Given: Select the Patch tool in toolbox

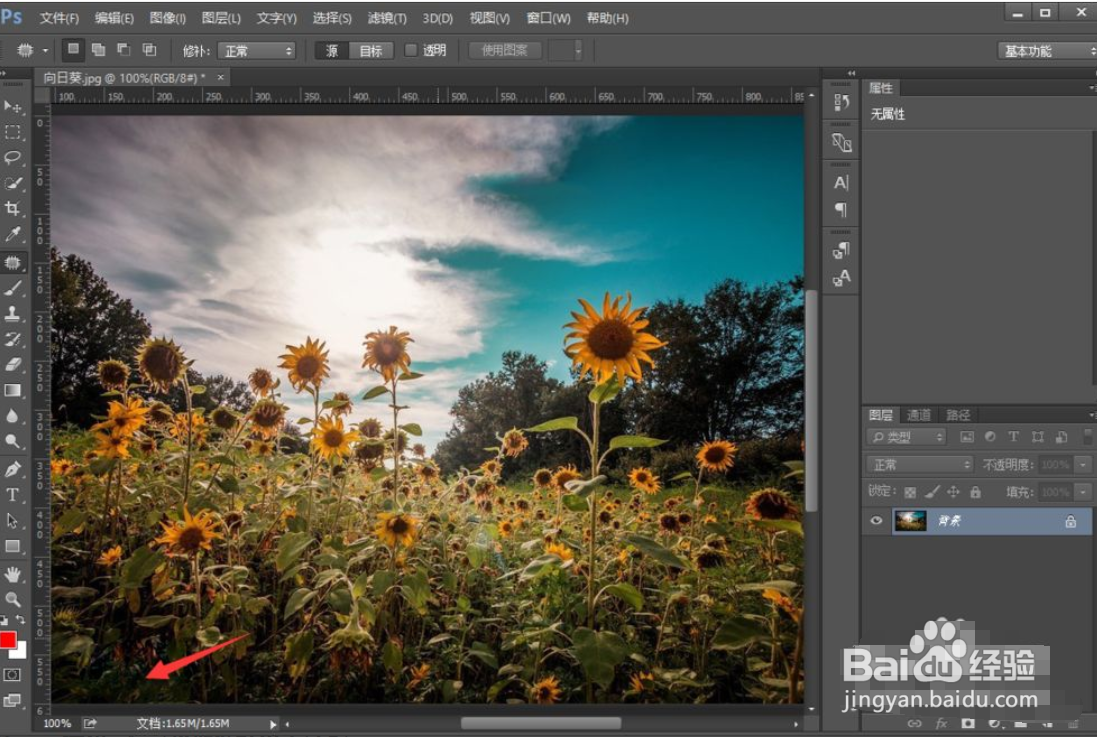Looking at the screenshot, I should (x=13, y=262).
